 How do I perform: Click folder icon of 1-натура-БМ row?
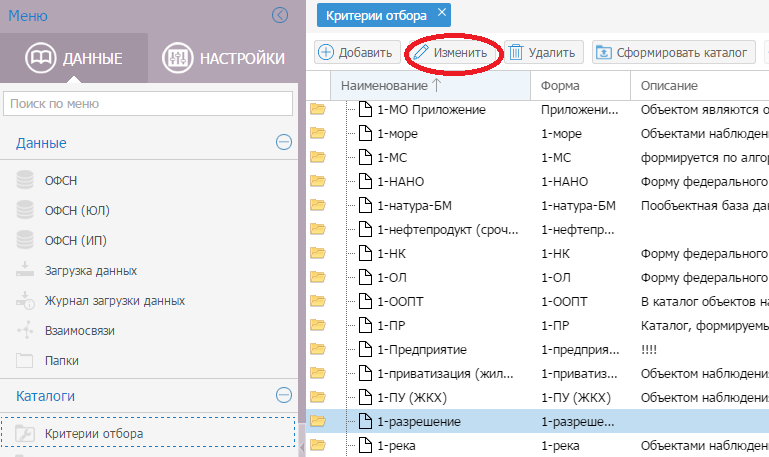(318, 205)
